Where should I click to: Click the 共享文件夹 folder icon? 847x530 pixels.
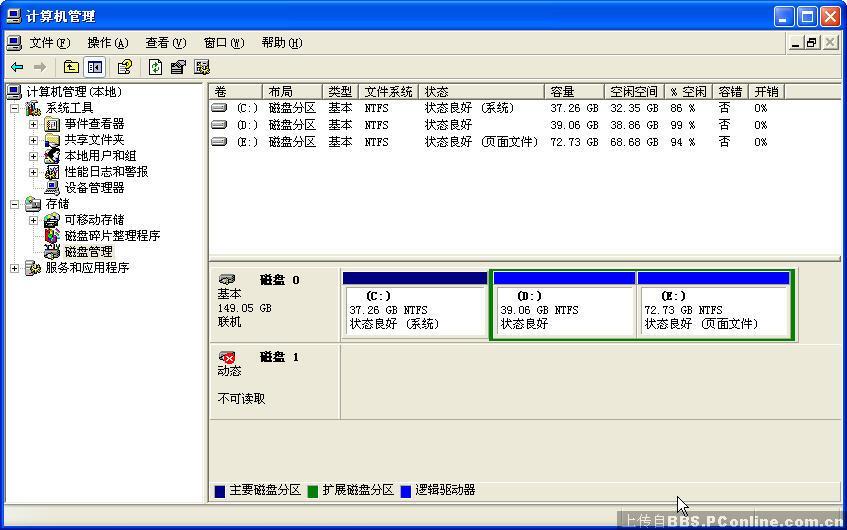click(x=52, y=140)
